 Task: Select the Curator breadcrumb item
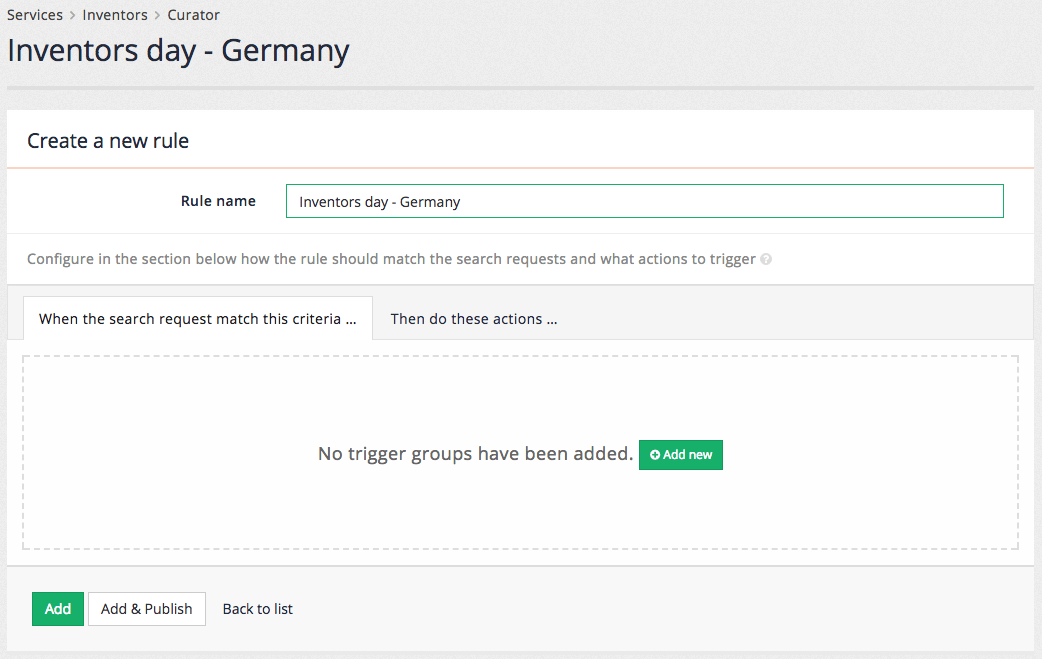tap(193, 14)
